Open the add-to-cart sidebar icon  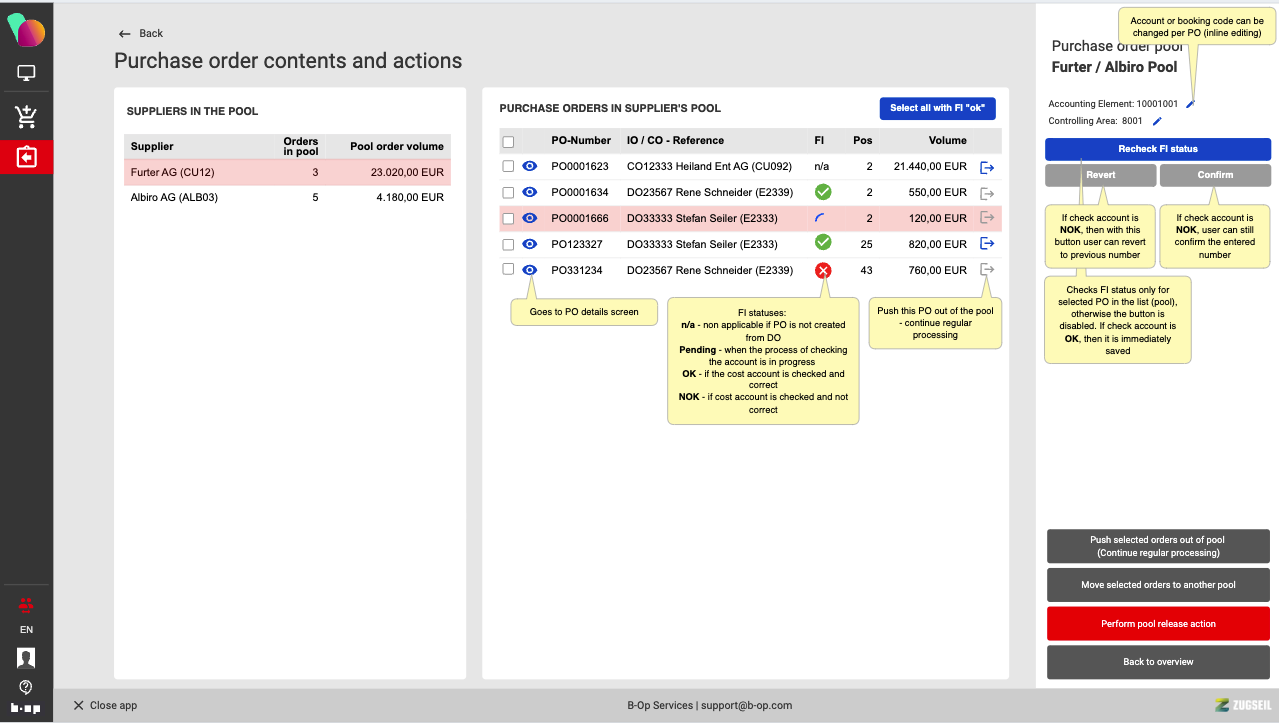tap(26, 116)
